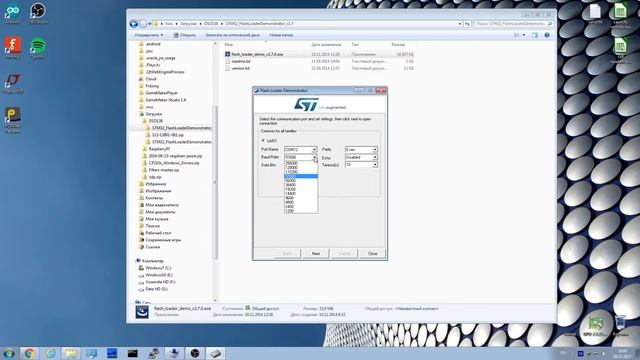
Task: Open Google Chrome from taskbar
Action: point(29,353)
